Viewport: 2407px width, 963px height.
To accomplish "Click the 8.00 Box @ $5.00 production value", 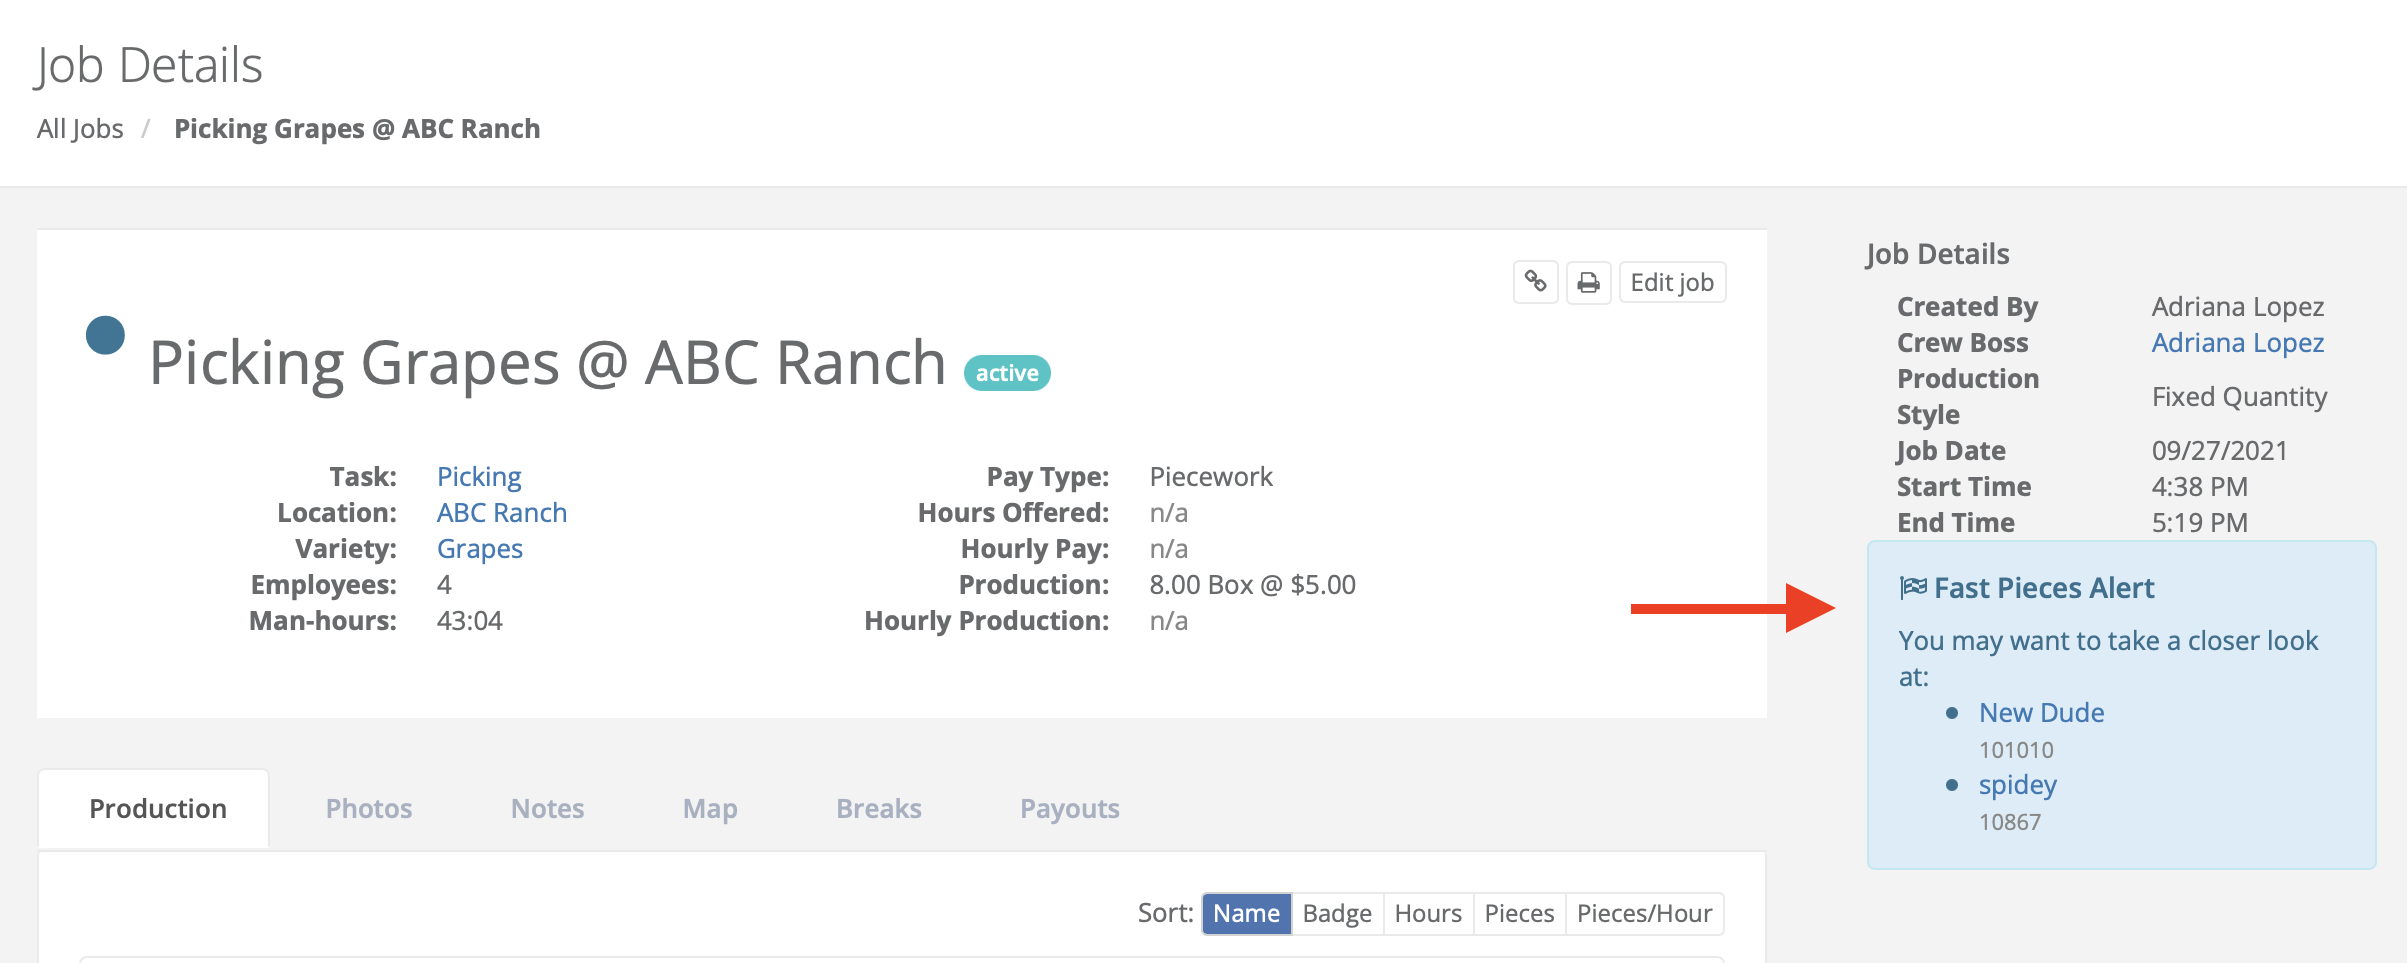I will (x=1252, y=584).
